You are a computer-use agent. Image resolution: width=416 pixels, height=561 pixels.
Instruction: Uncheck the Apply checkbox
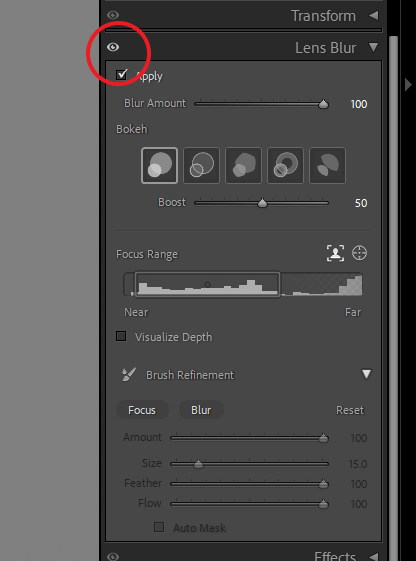[x=122, y=75]
